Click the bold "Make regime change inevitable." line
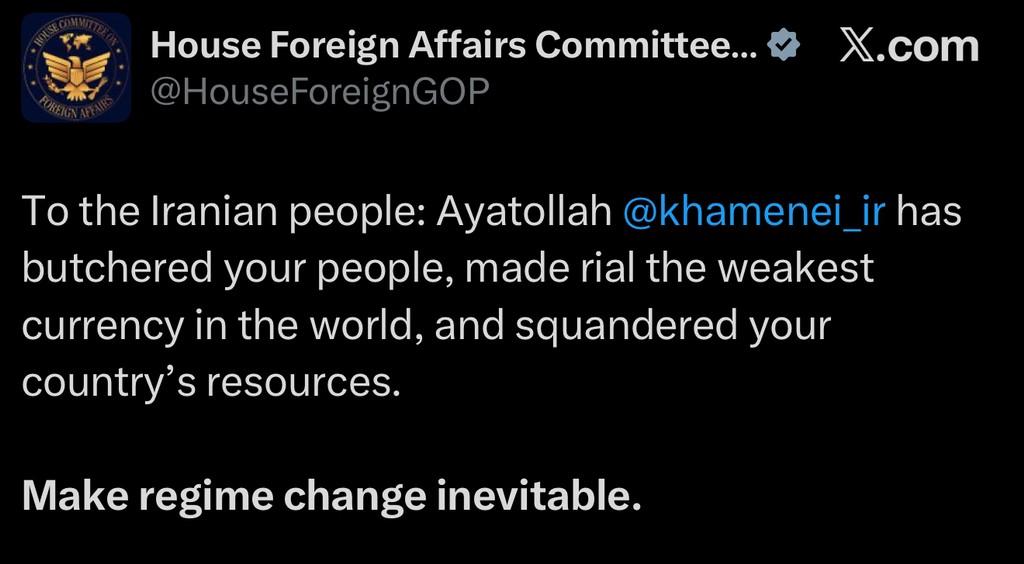1024x564 pixels. pyautogui.click(x=330, y=495)
